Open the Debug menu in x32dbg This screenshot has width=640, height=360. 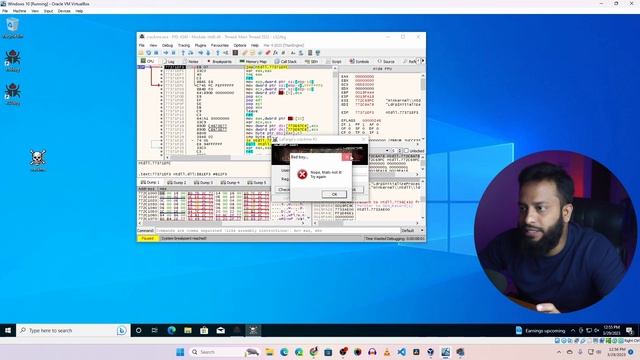(x=167, y=45)
